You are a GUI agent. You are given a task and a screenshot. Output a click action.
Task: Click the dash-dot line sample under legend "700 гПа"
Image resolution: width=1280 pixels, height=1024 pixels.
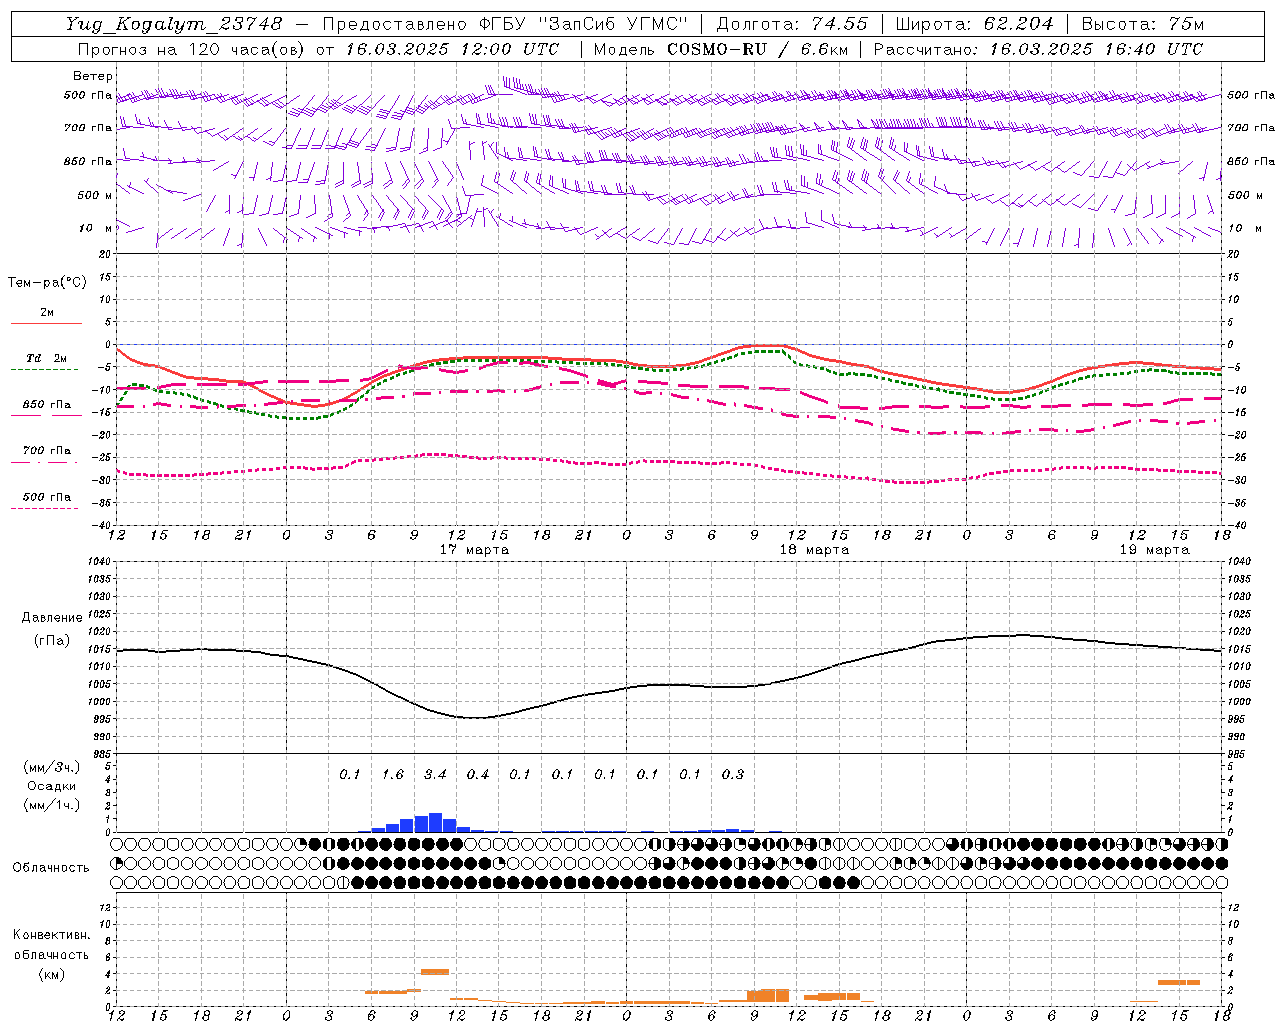pos(45,463)
